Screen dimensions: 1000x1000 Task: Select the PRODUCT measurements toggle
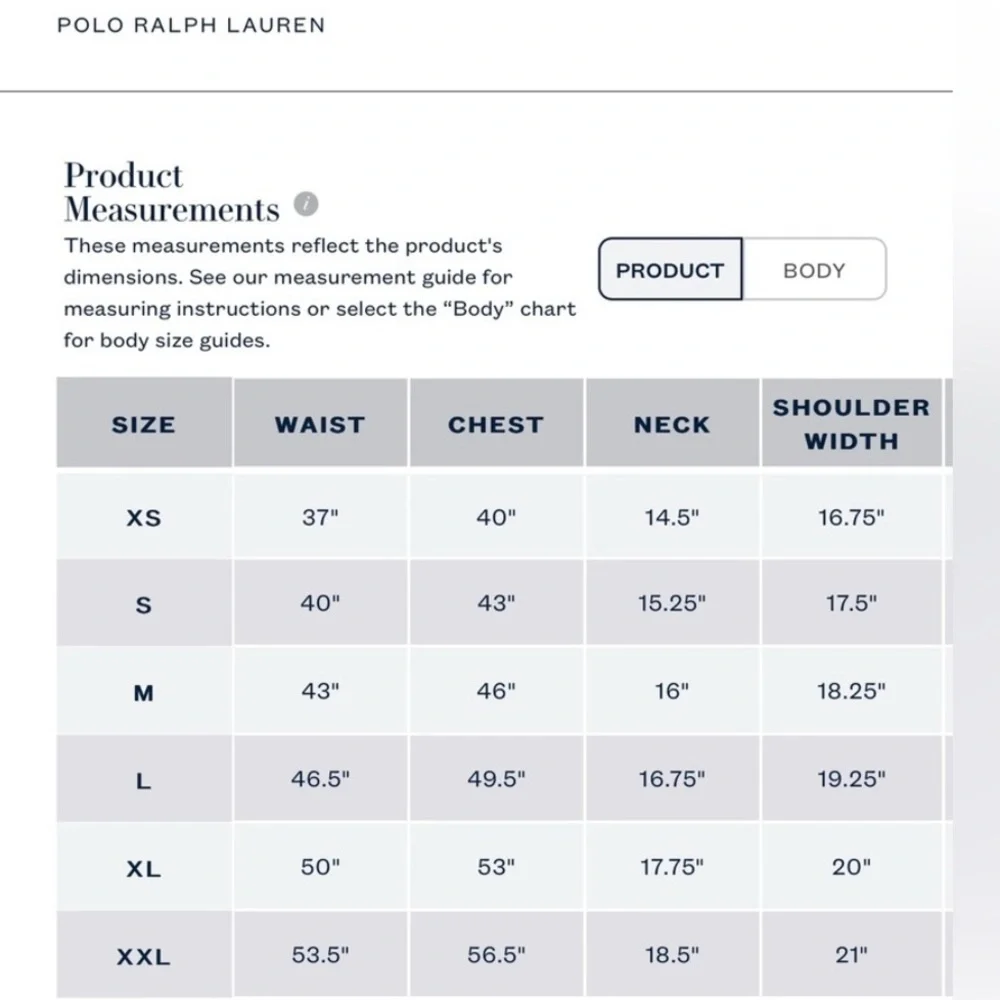670,270
